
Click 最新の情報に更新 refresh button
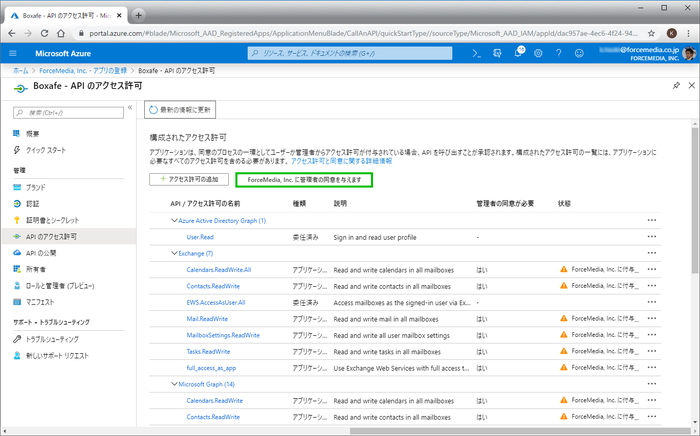pos(180,110)
